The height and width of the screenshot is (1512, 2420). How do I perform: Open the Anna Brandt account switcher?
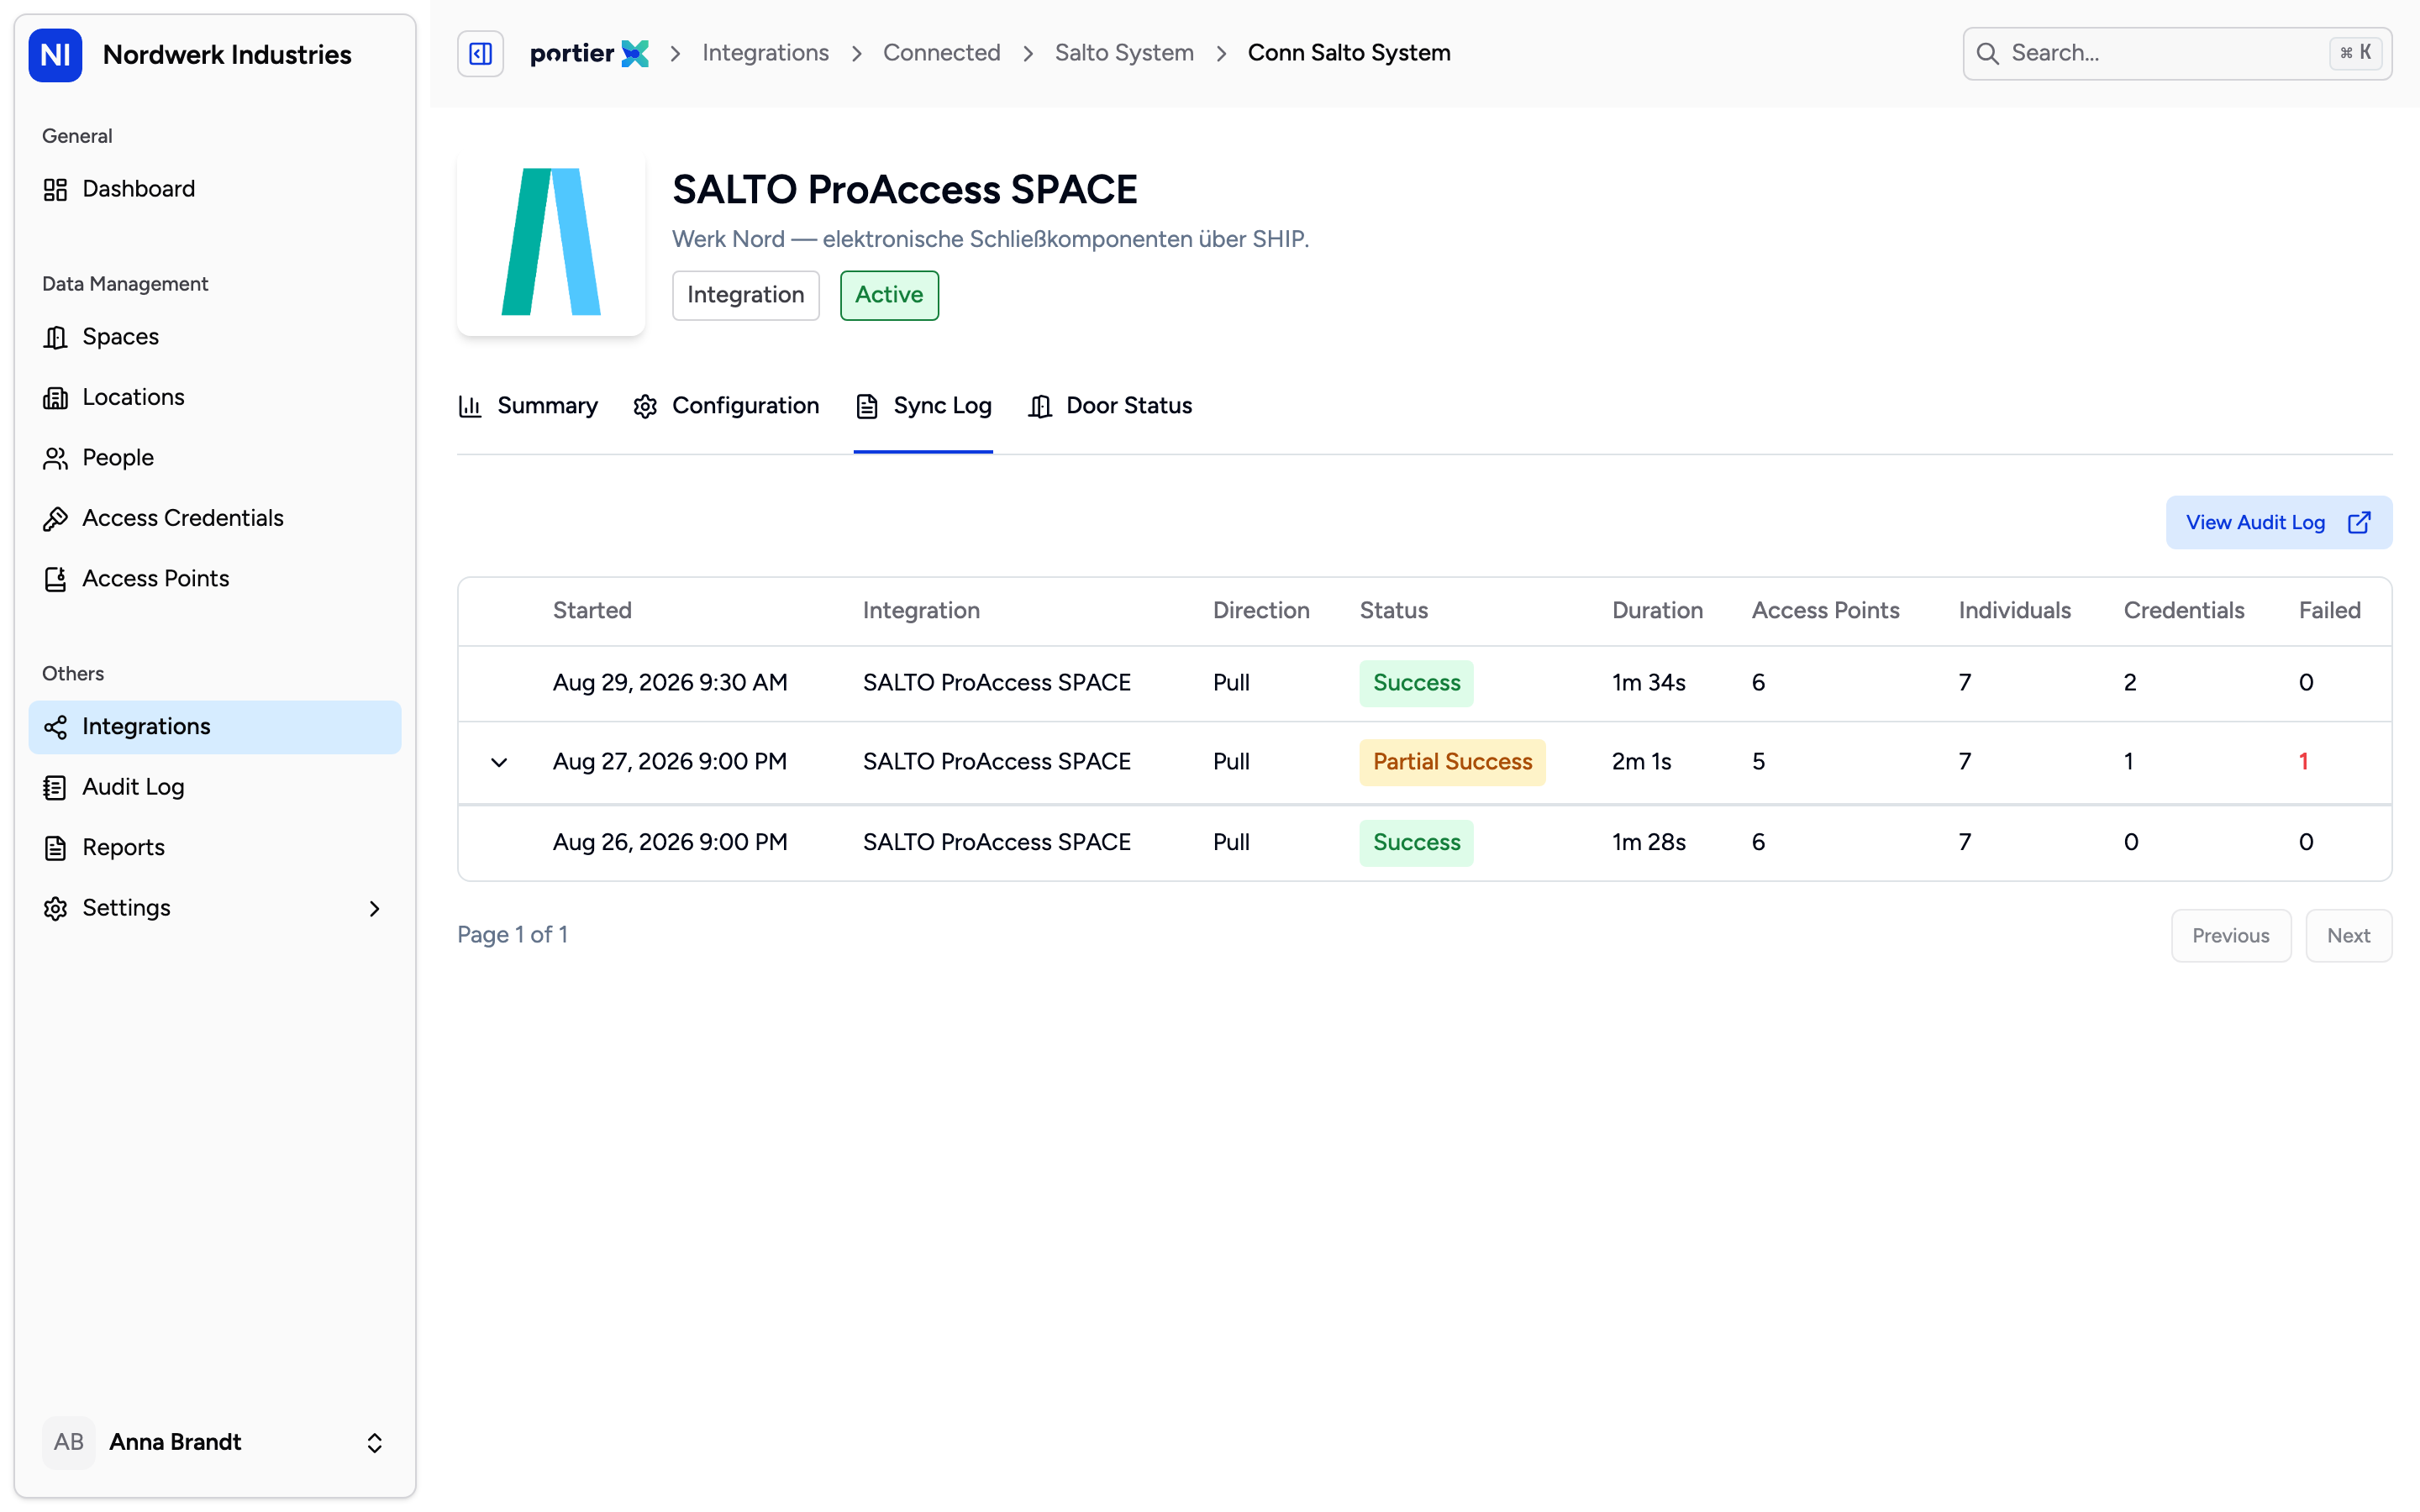tap(214, 1442)
